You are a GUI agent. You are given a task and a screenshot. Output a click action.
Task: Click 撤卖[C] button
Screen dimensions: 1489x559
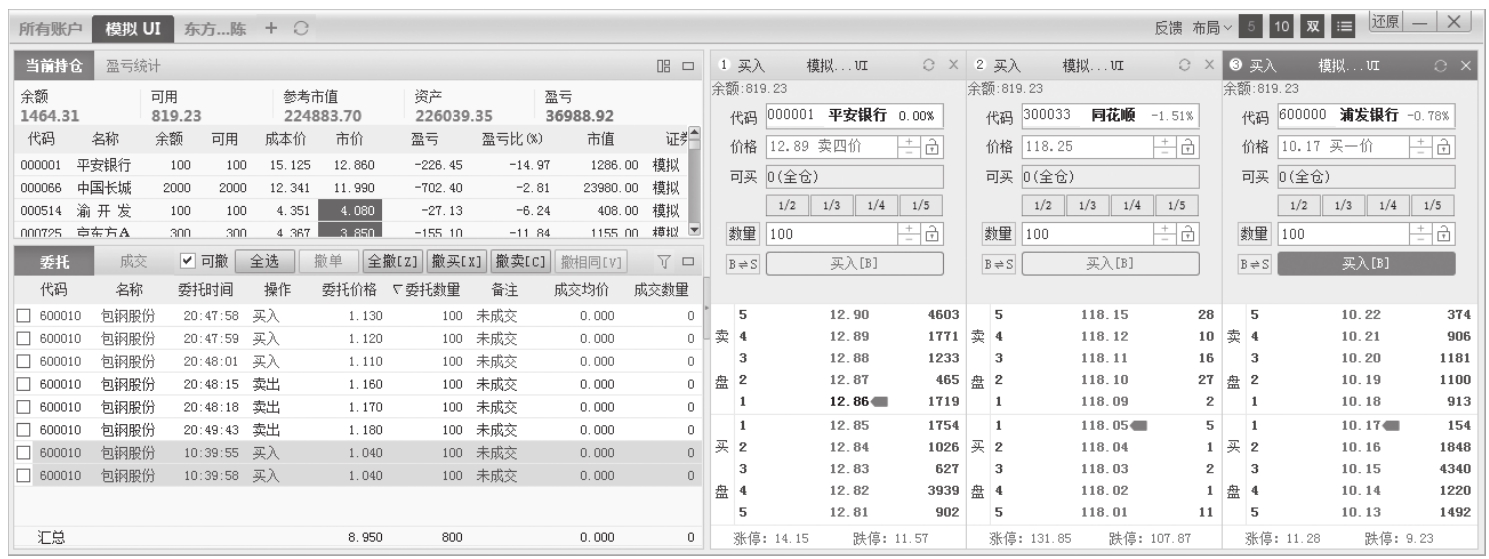(x=520, y=262)
